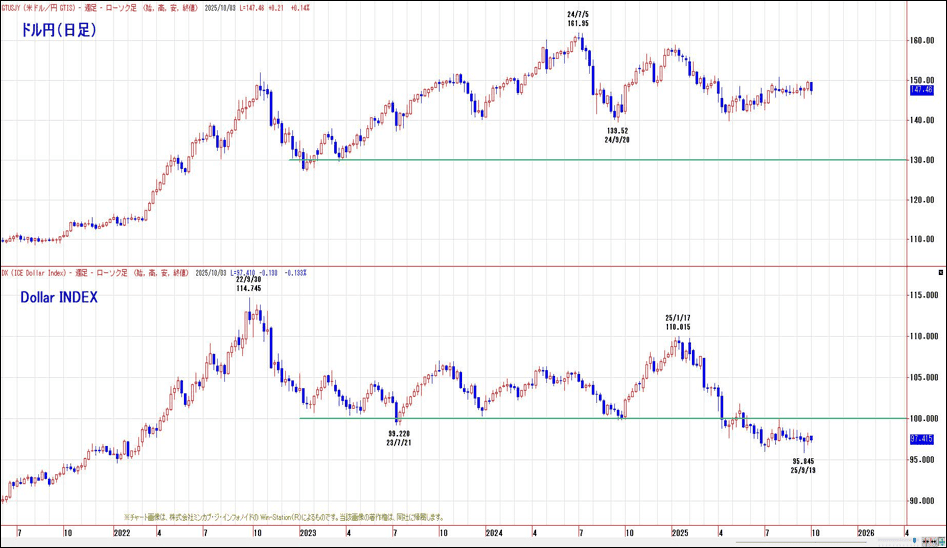Click the 99.220 low annotation dated 23/7/21
The image size is (947, 548).
[398, 437]
